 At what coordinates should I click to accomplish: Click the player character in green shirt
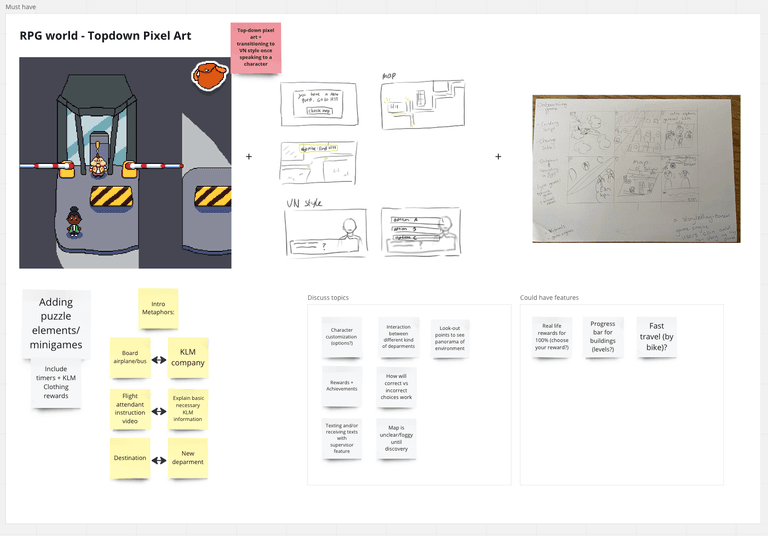pos(74,222)
